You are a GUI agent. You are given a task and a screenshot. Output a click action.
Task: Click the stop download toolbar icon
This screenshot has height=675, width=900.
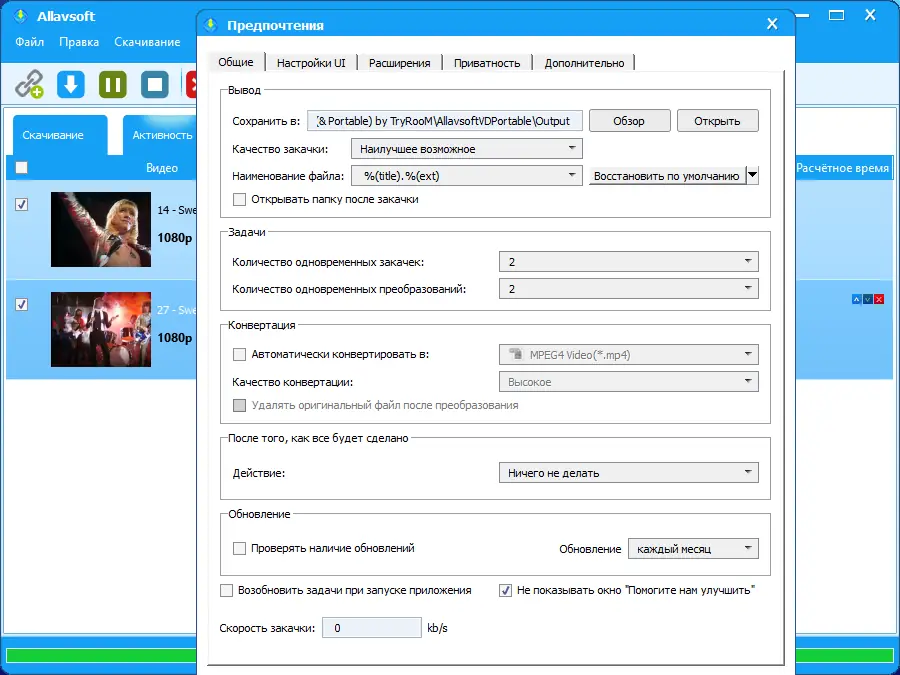point(153,85)
